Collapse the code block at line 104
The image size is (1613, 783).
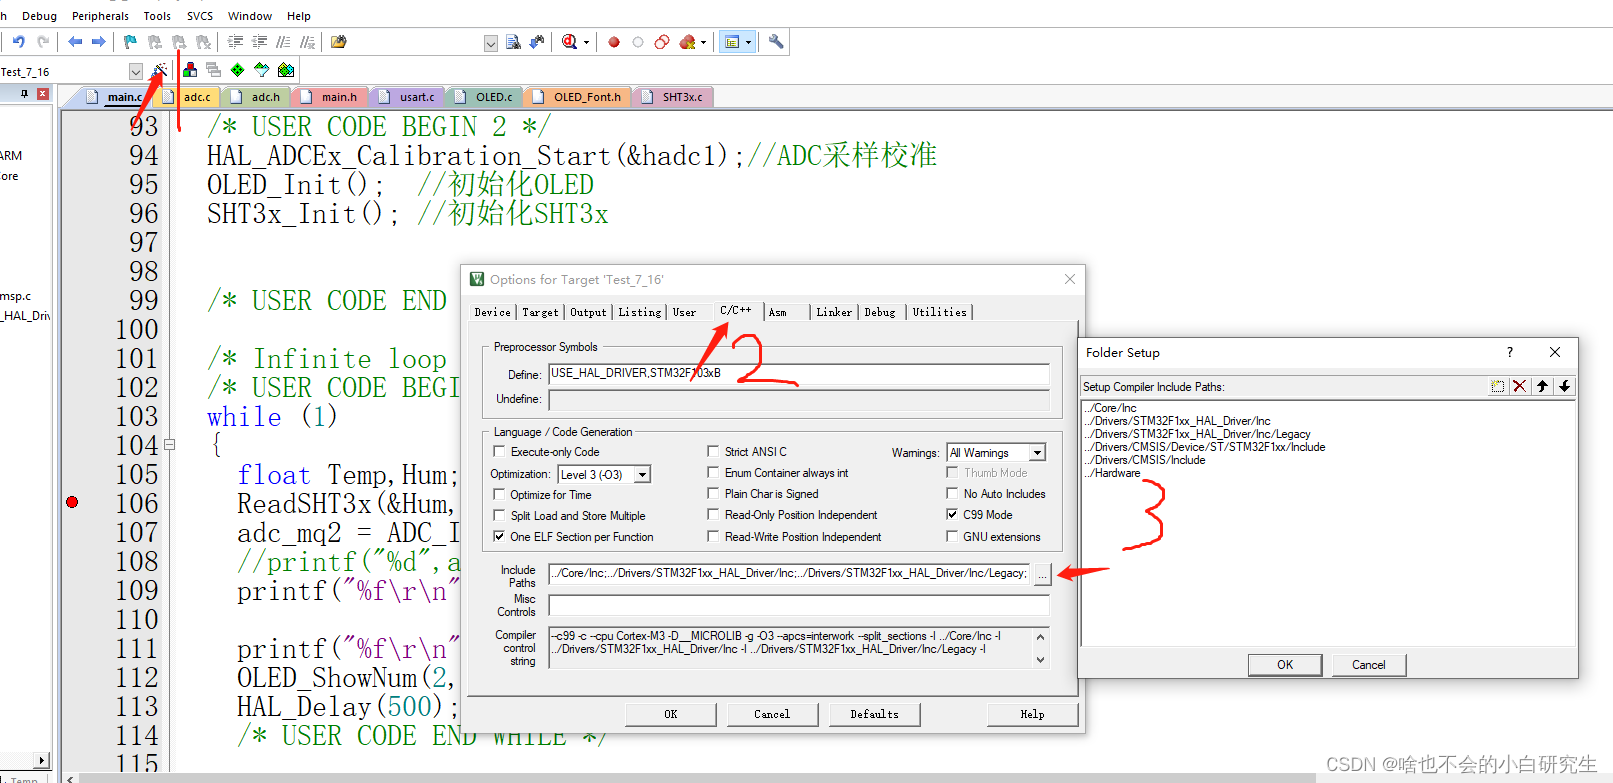(x=169, y=445)
